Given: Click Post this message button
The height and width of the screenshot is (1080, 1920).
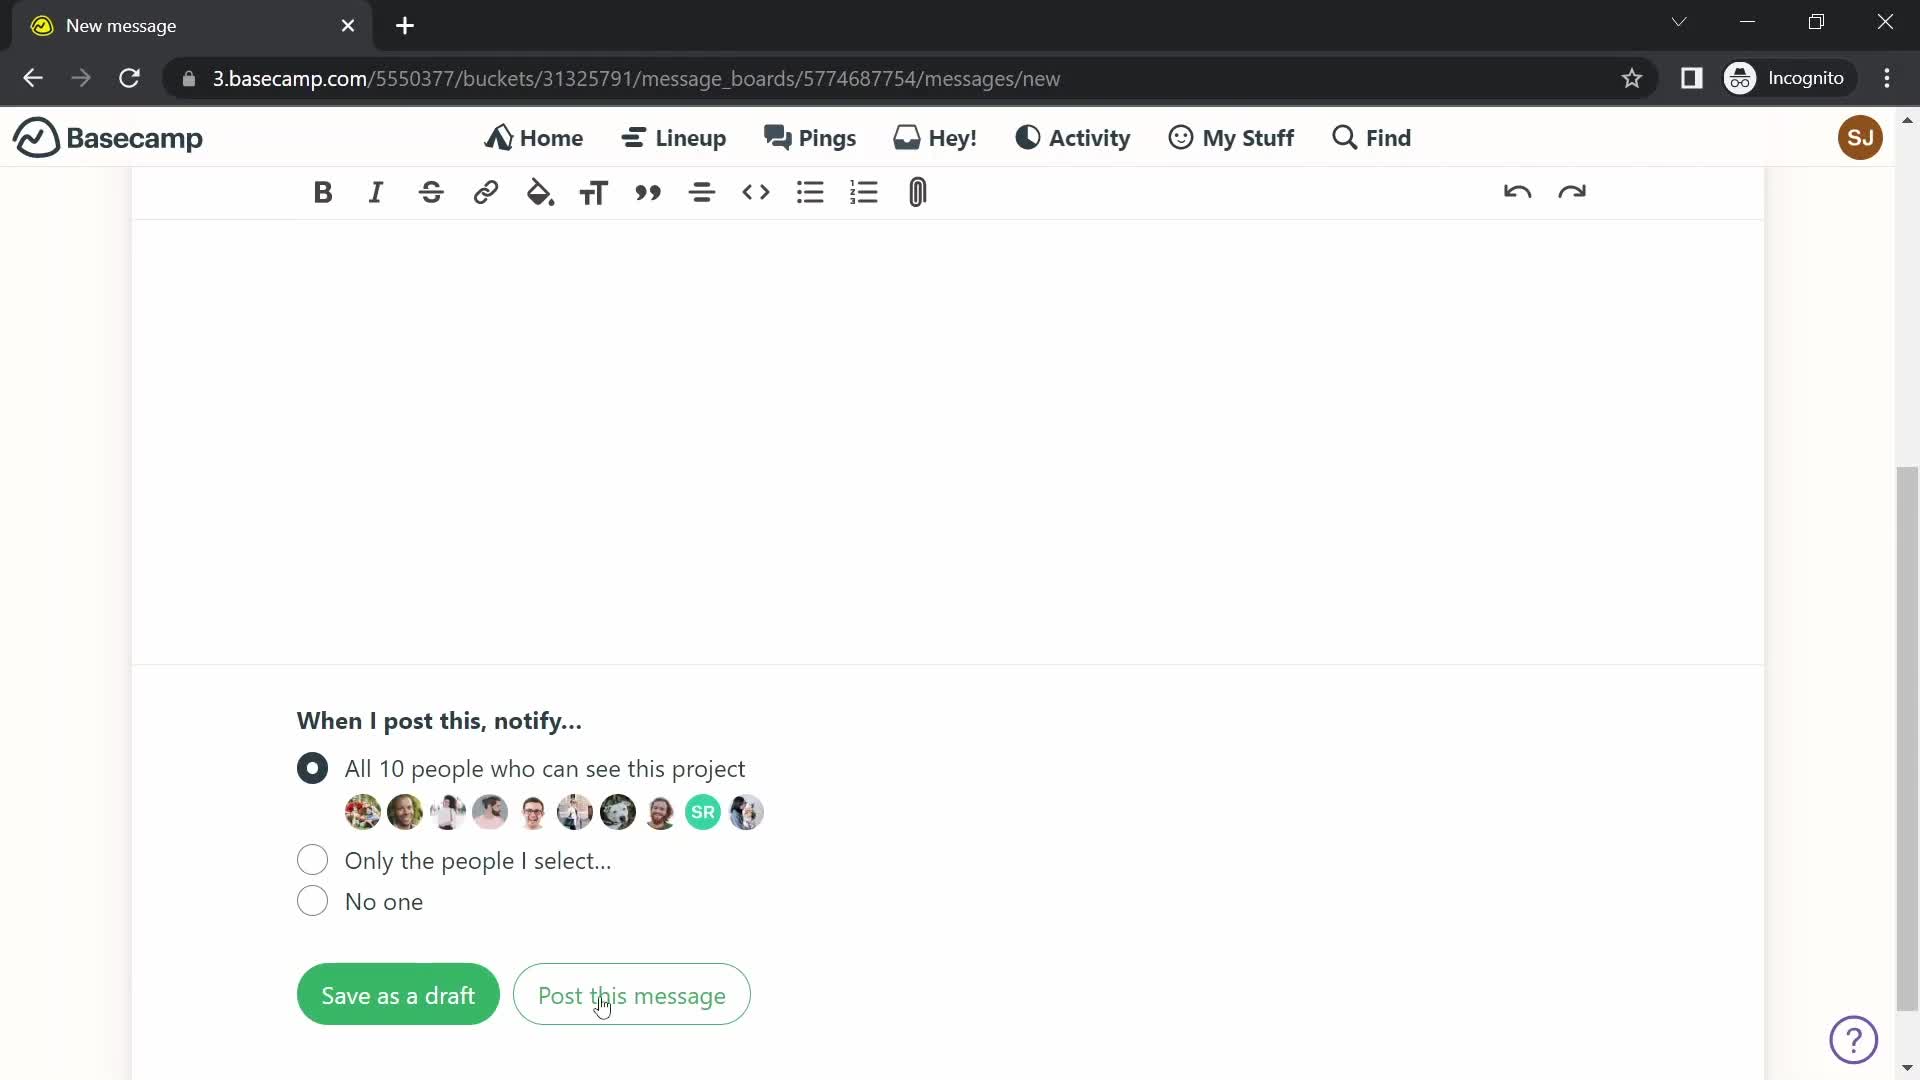Looking at the screenshot, I should pyautogui.click(x=632, y=996).
